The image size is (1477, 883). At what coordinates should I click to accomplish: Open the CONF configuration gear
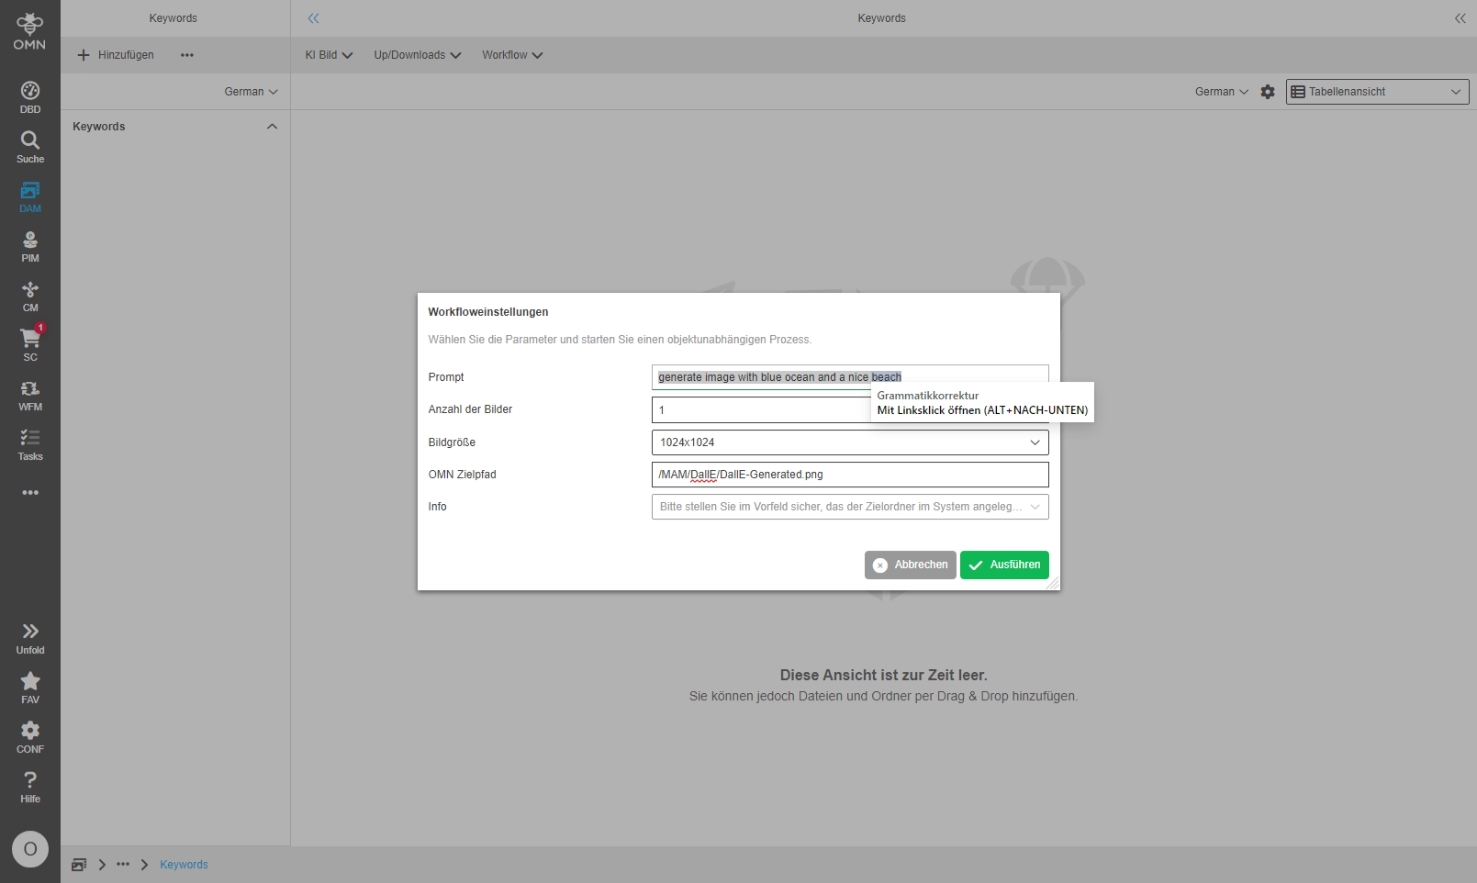[30, 737]
